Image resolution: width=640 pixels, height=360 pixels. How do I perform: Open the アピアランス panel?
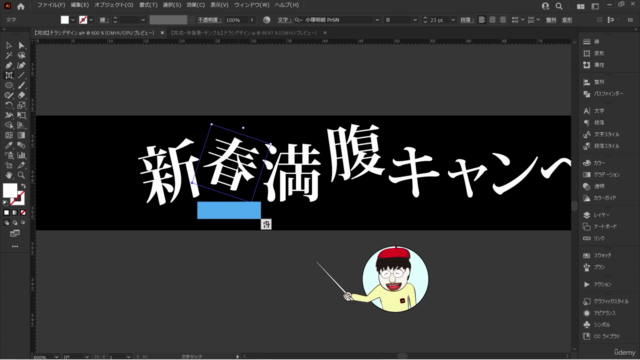coord(601,313)
